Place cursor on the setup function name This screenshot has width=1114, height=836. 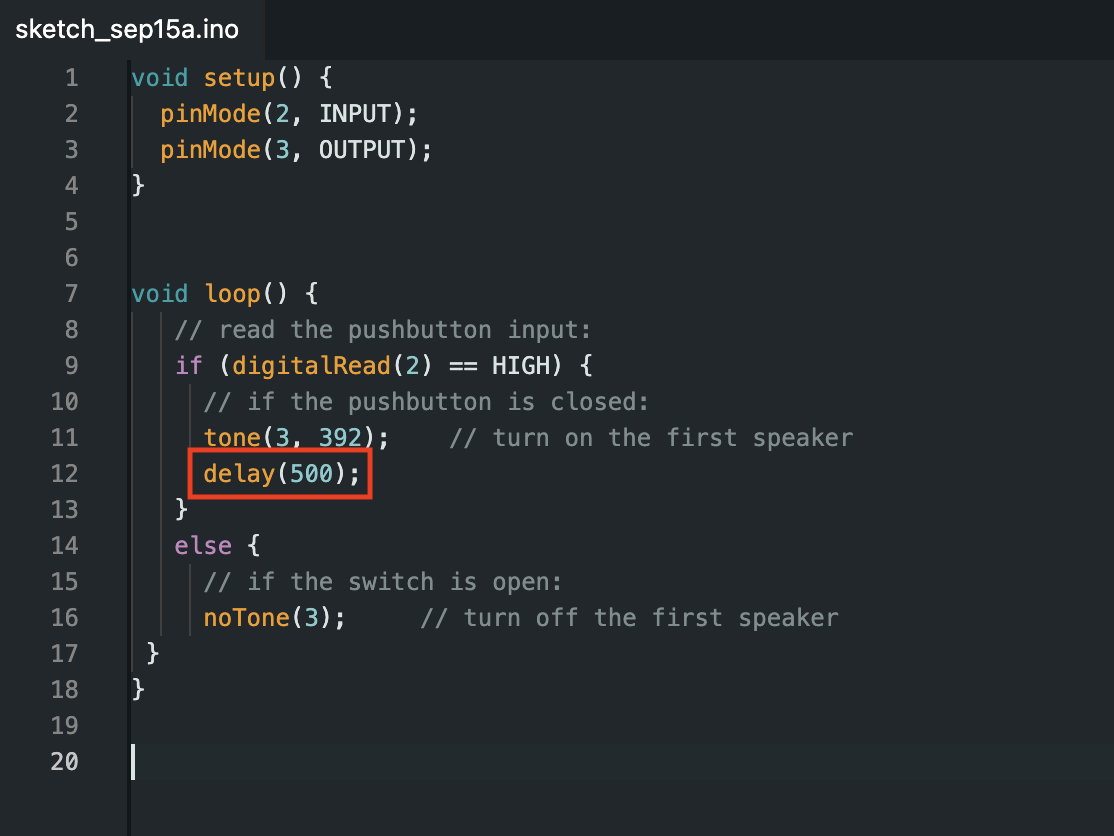click(x=239, y=78)
